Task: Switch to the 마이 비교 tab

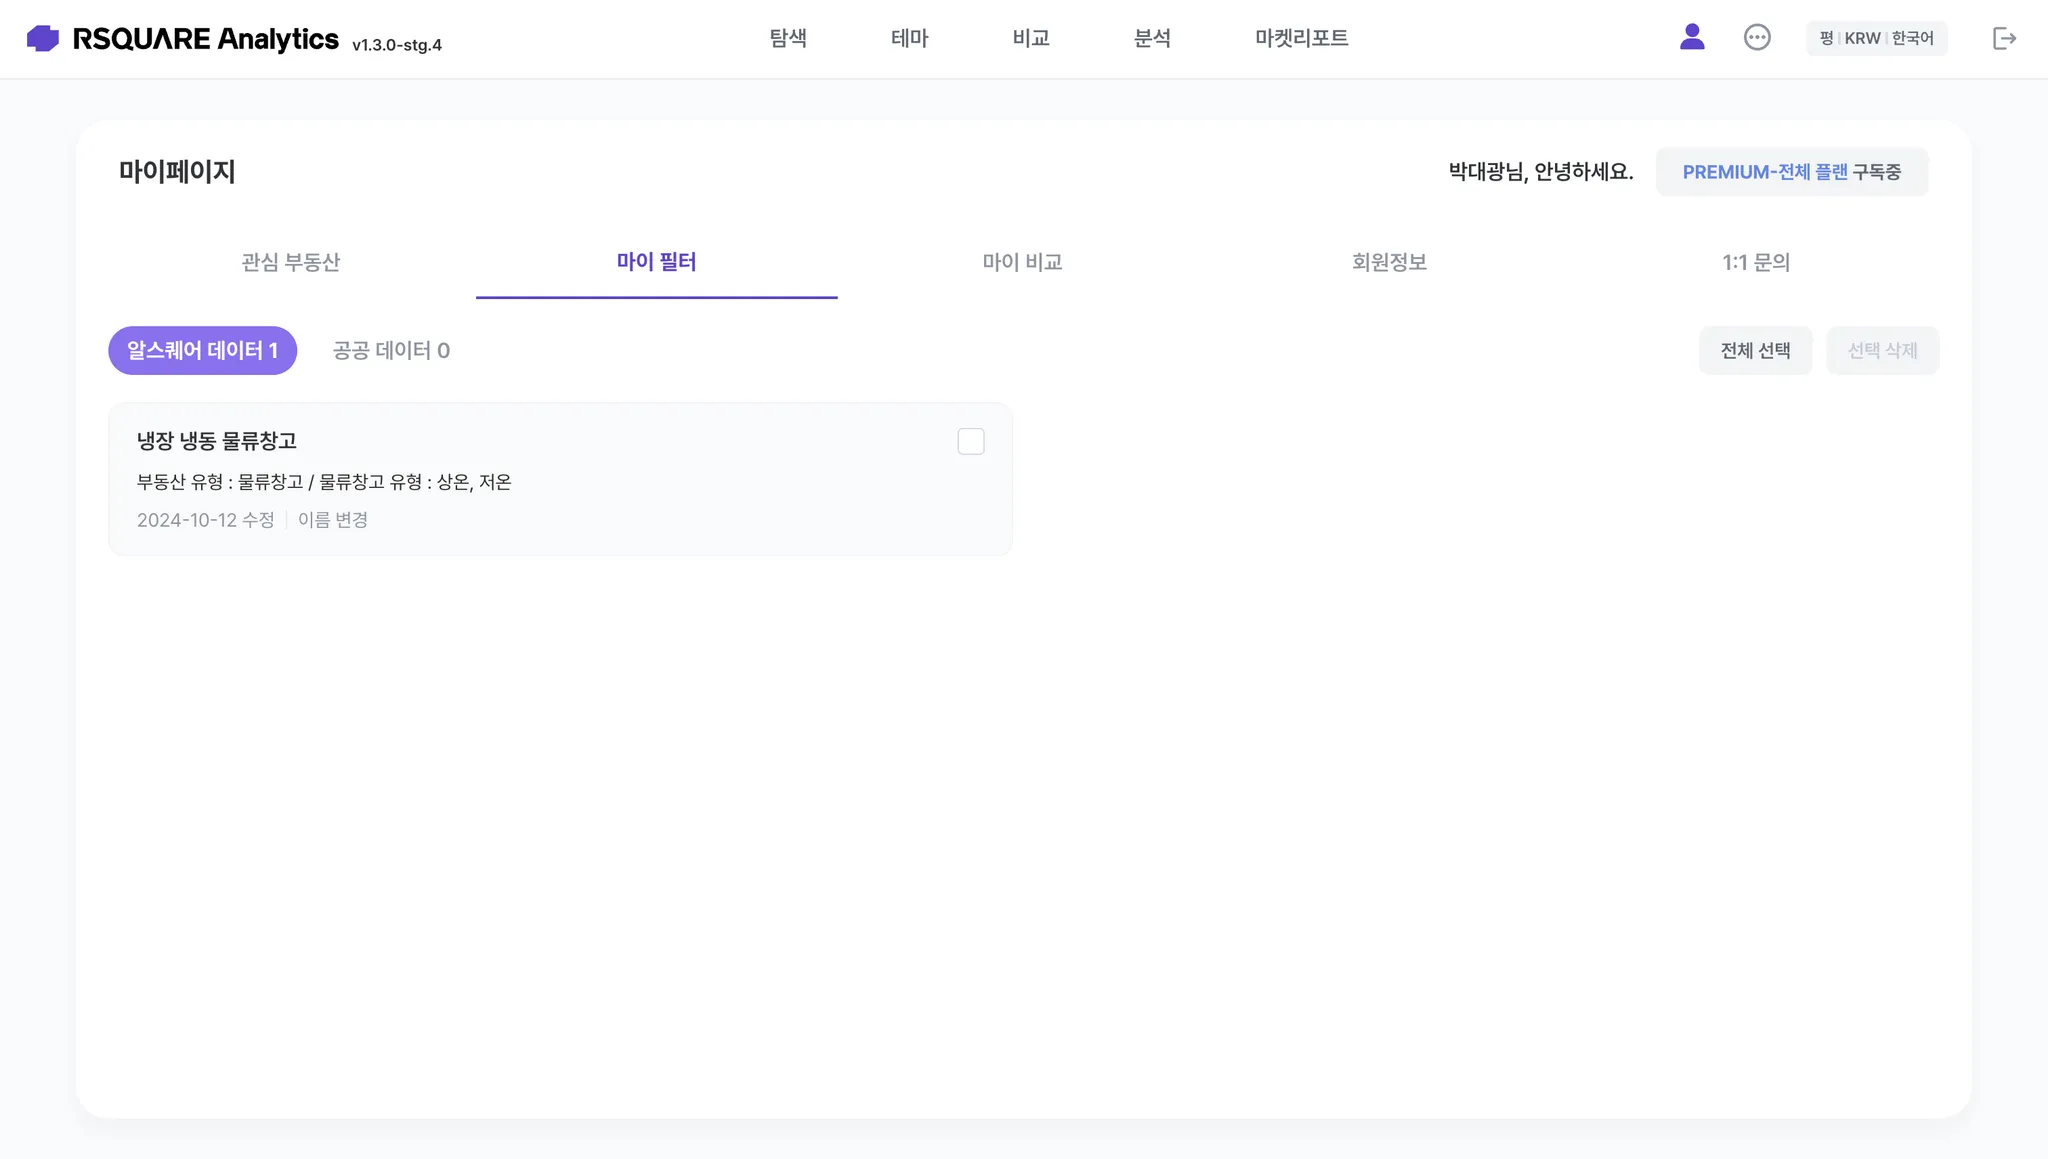Action: point(1022,262)
